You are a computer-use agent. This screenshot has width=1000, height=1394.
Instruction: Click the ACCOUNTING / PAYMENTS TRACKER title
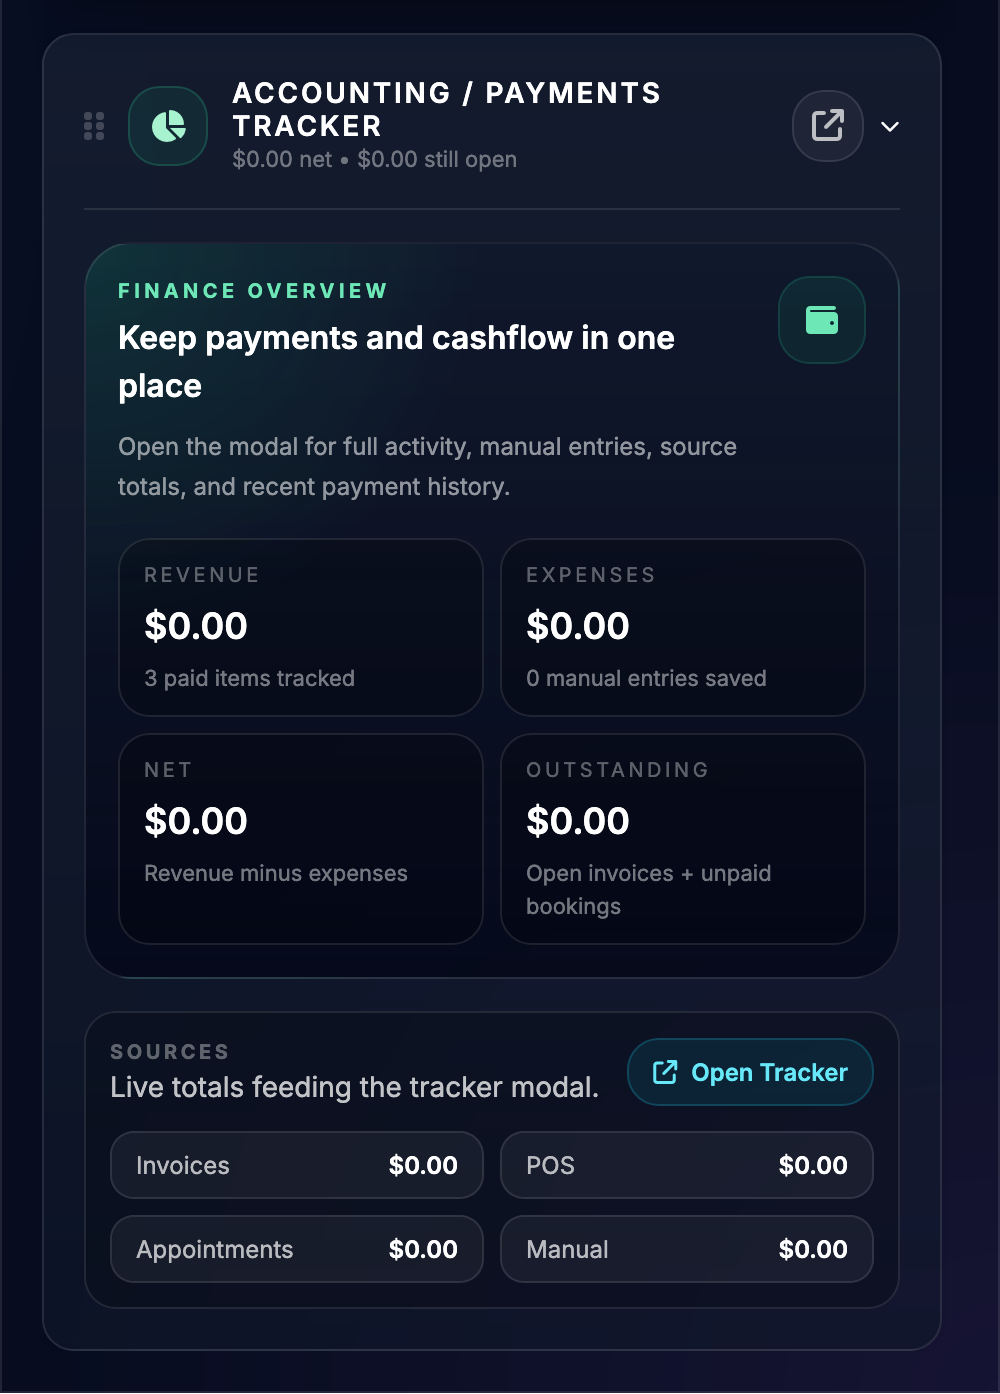tap(447, 109)
